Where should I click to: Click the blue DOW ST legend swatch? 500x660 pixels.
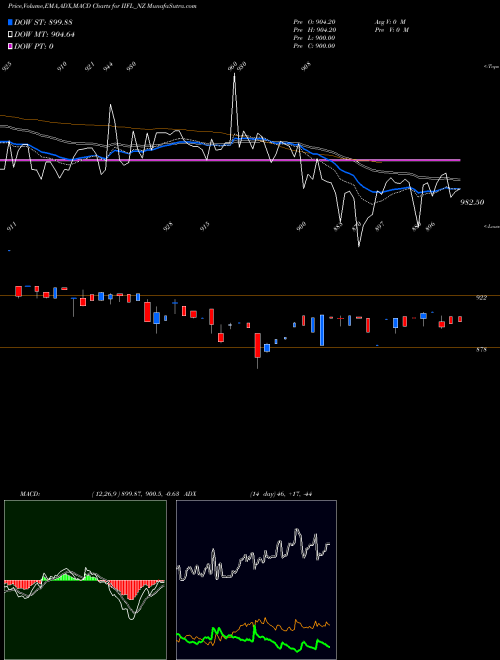pos(10,22)
